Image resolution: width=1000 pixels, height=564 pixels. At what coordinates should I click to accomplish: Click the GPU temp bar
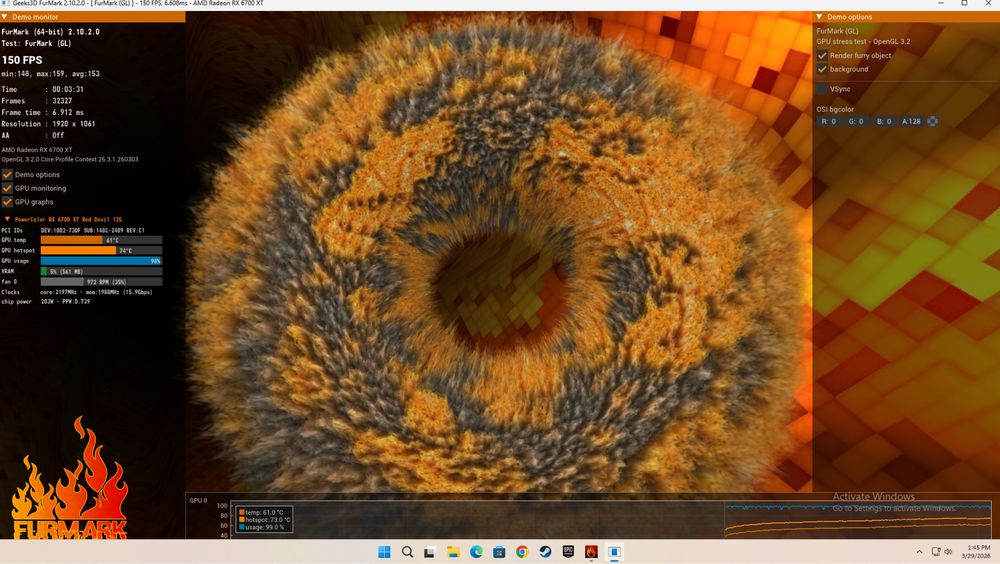tap(101, 240)
